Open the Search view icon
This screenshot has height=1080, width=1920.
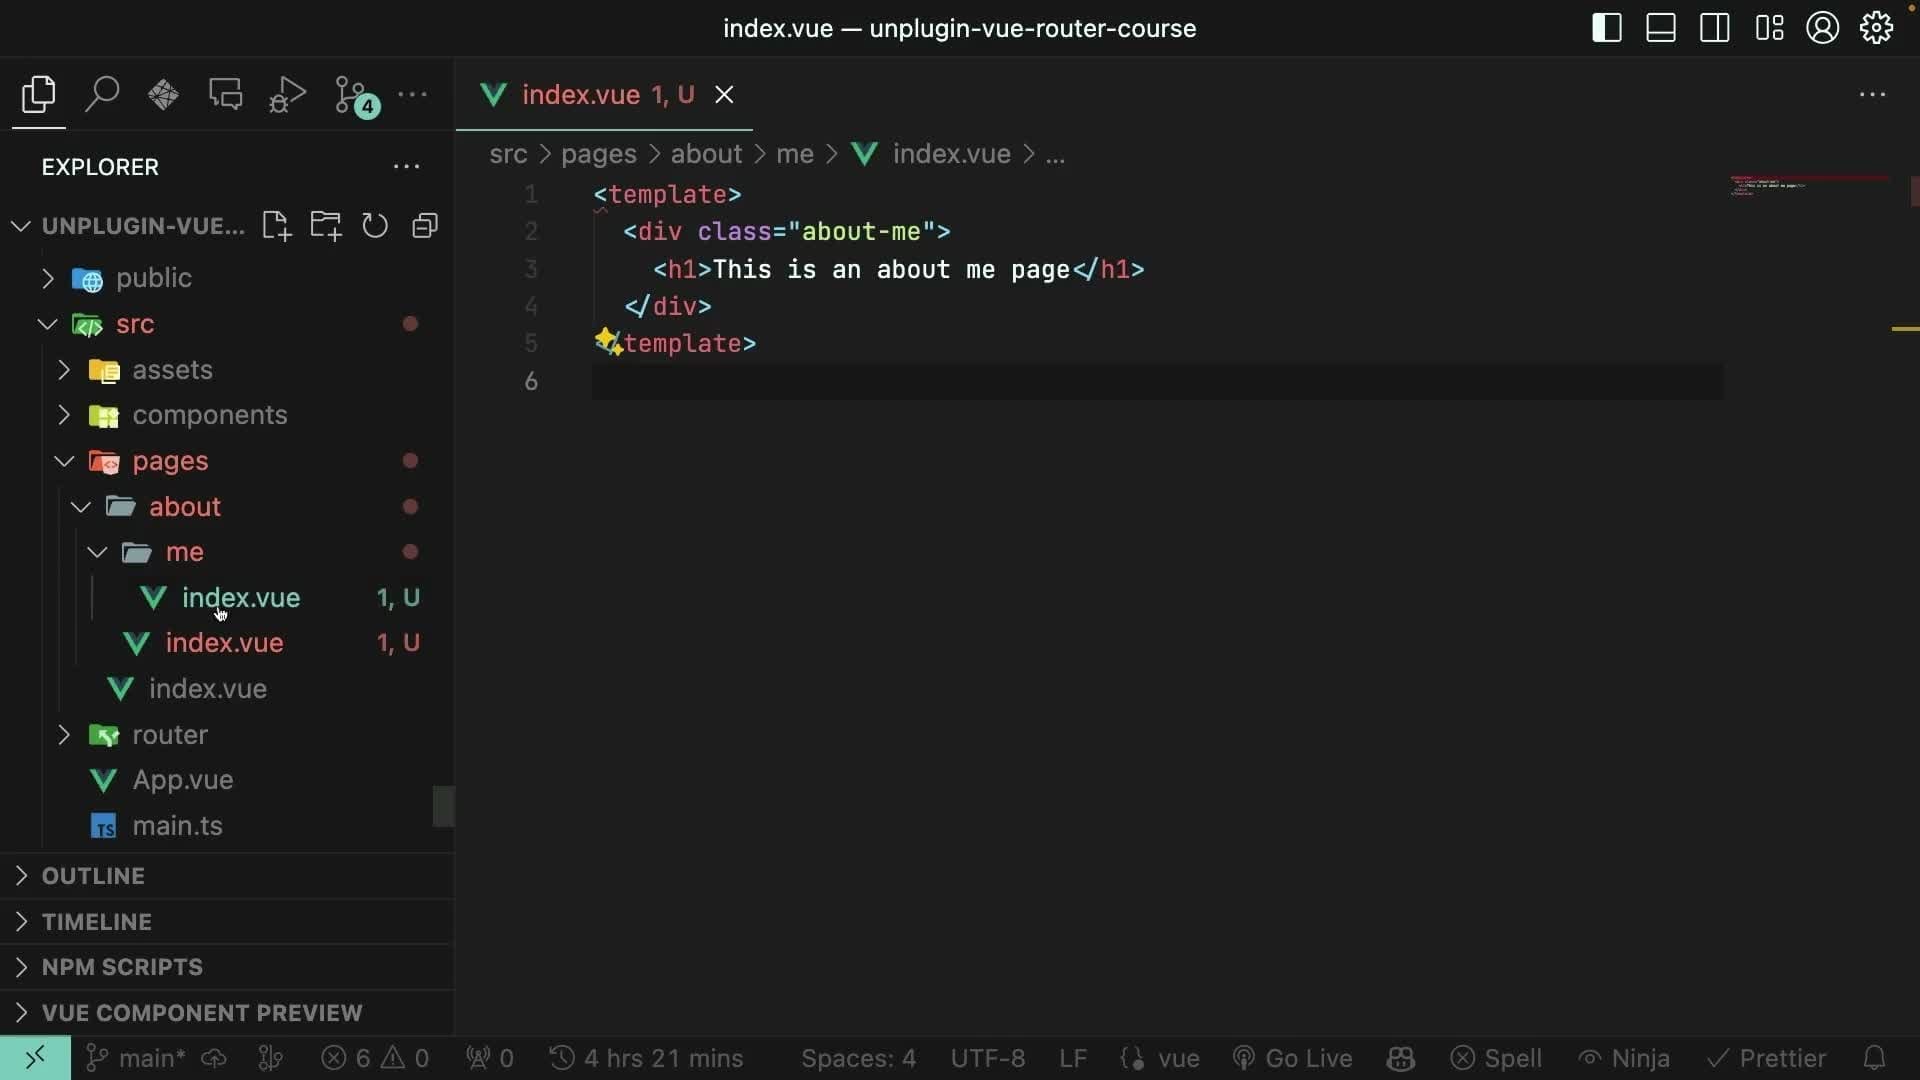click(x=101, y=95)
